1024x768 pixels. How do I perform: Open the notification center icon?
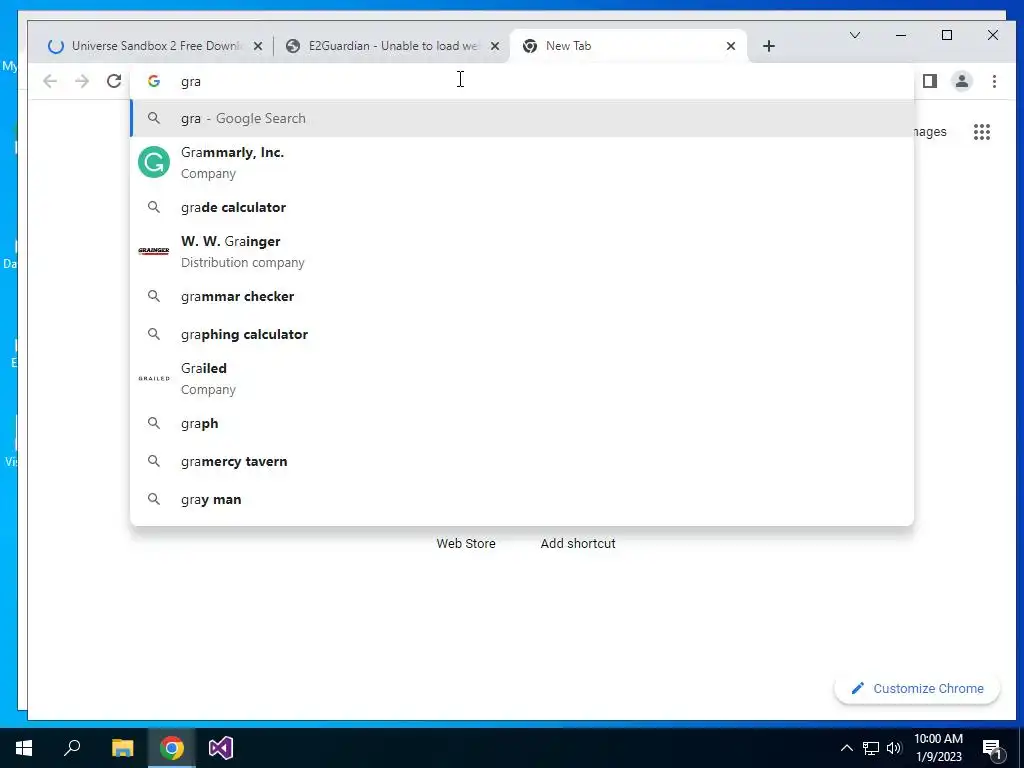click(x=993, y=749)
